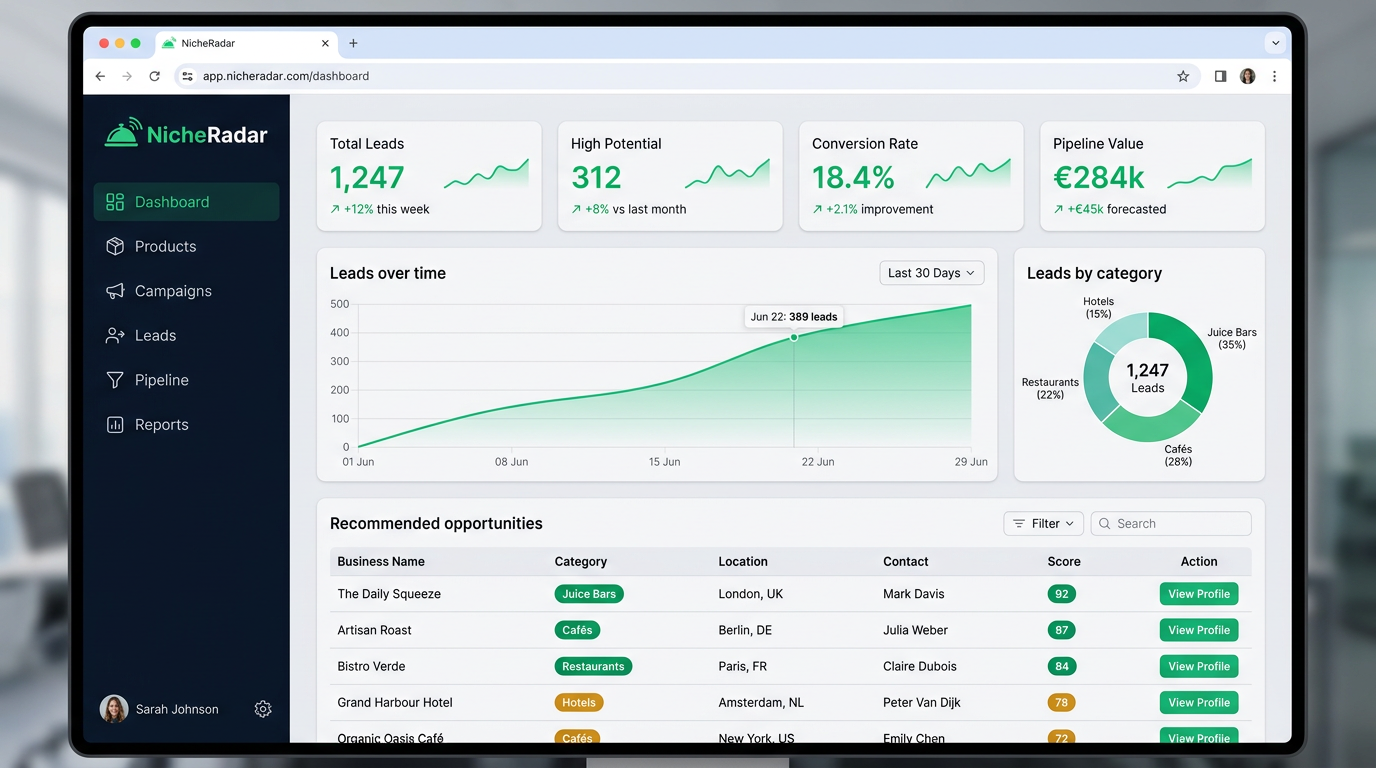View Profile for Grand Harbour Hotel
This screenshot has width=1376, height=768.
coord(1199,702)
